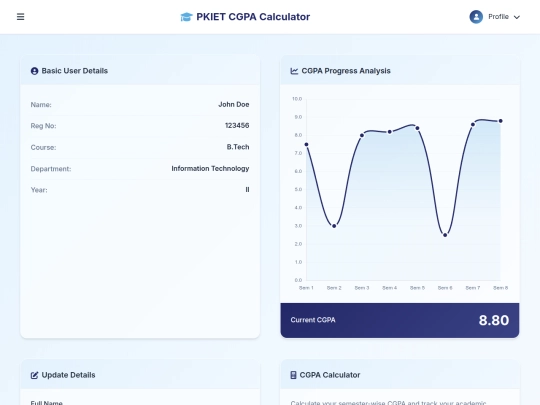540x405 pixels.
Task: Click the Sem 3 data point on chart
Action: click(362, 135)
